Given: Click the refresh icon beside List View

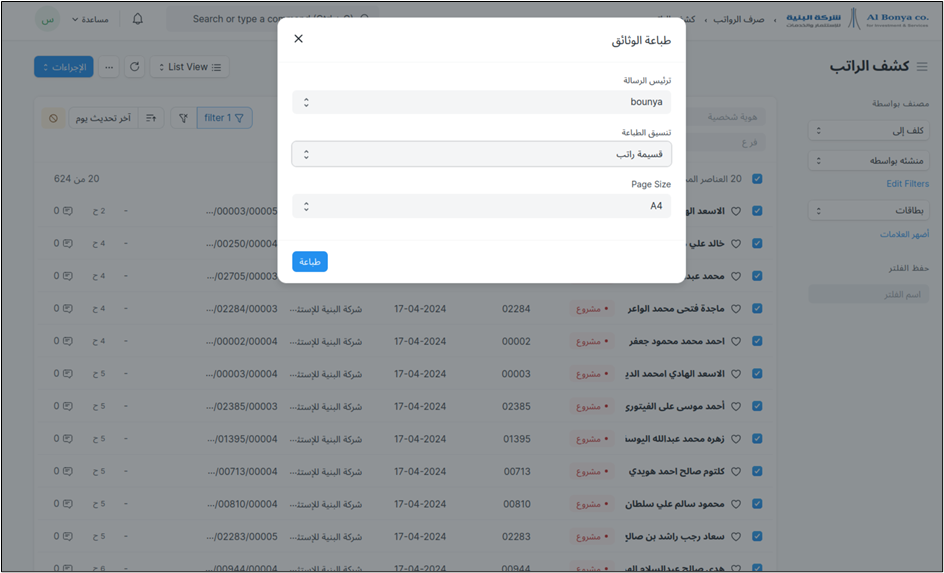Looking at the screenshot, I should (x=135, y=67).
